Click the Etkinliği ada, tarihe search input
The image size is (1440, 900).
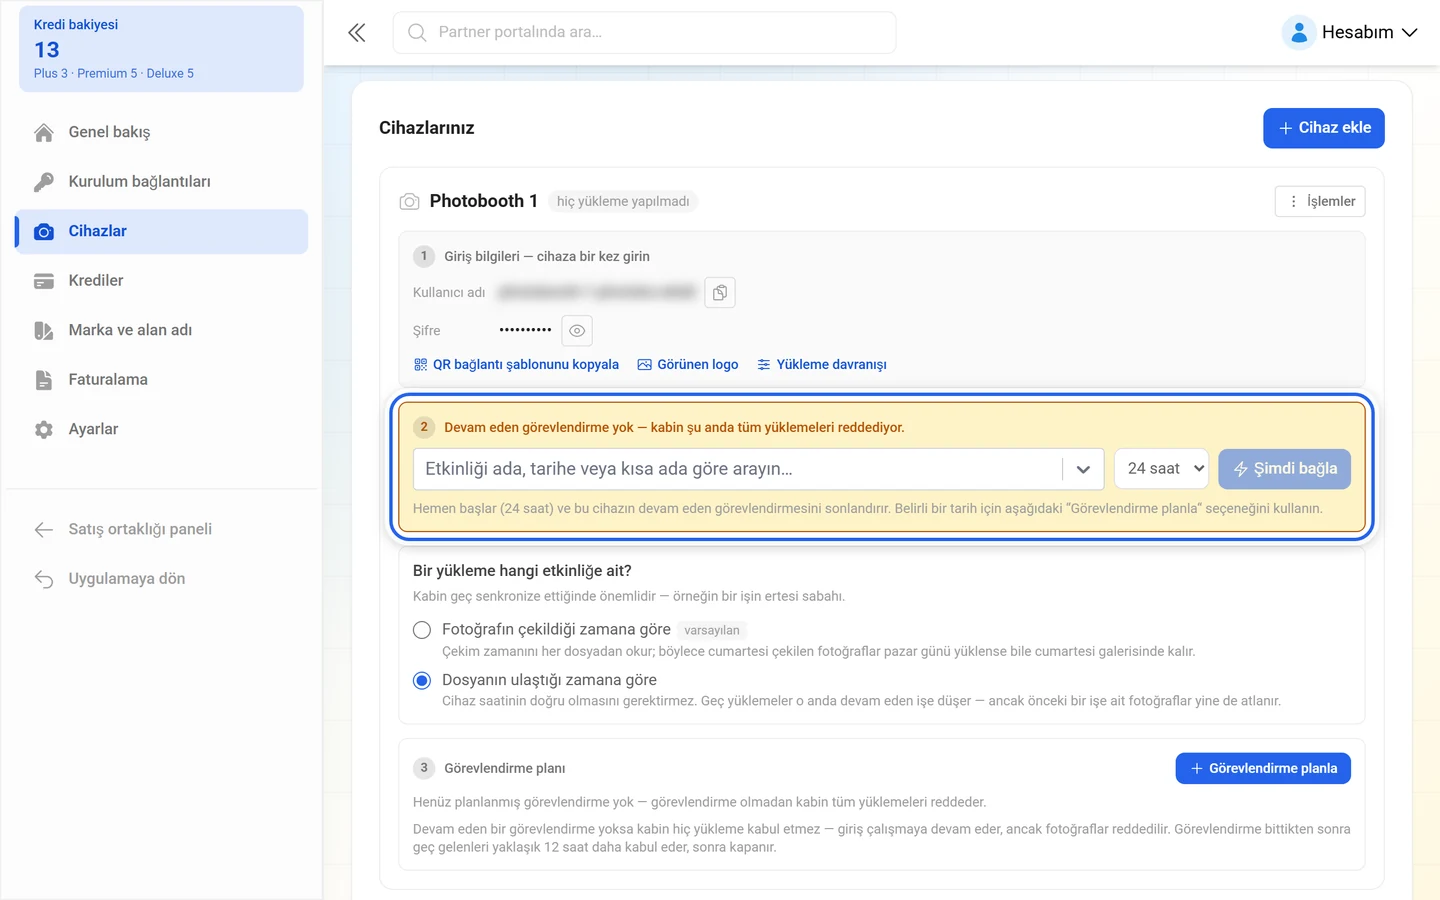click(x=737, y=469)
